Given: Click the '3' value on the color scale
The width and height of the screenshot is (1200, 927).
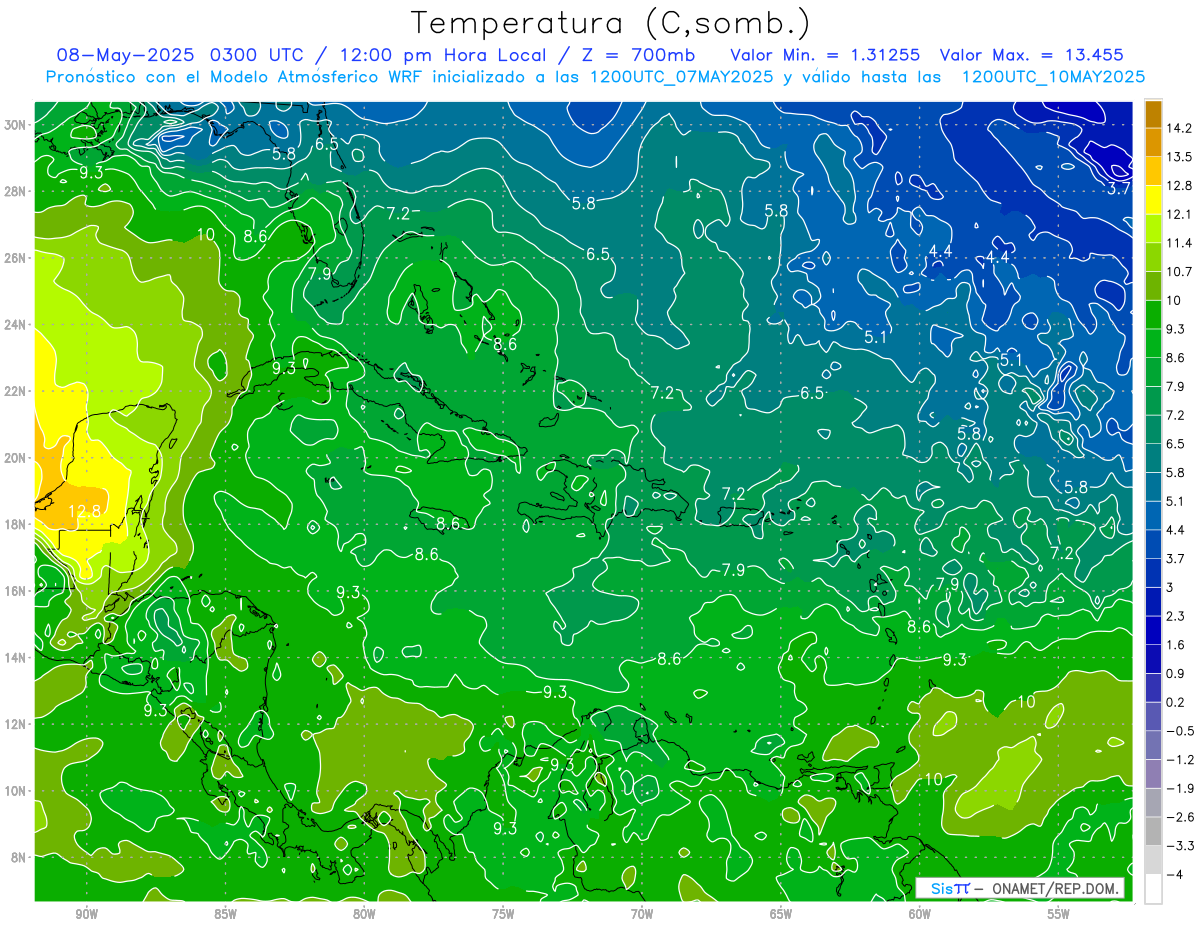Looking at the screenshot, I should click(x=1169, y=587).
